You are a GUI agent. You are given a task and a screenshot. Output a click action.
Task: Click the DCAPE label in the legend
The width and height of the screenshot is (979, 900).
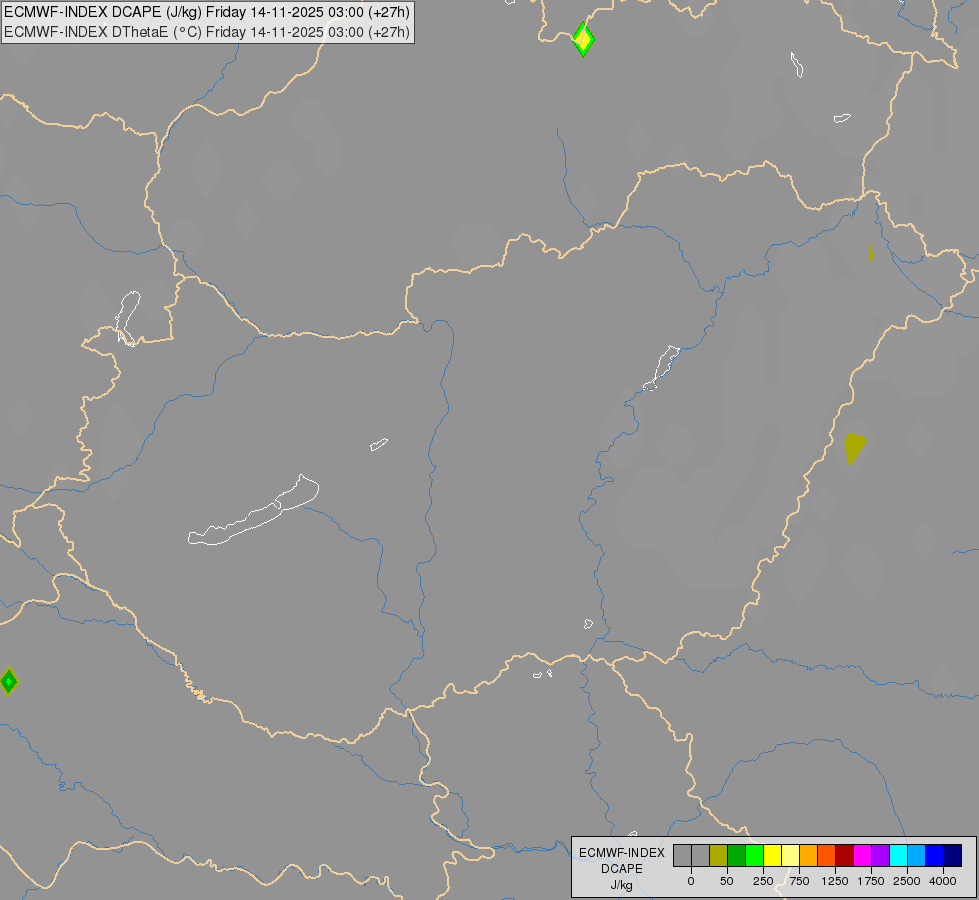tap(622, 869)
